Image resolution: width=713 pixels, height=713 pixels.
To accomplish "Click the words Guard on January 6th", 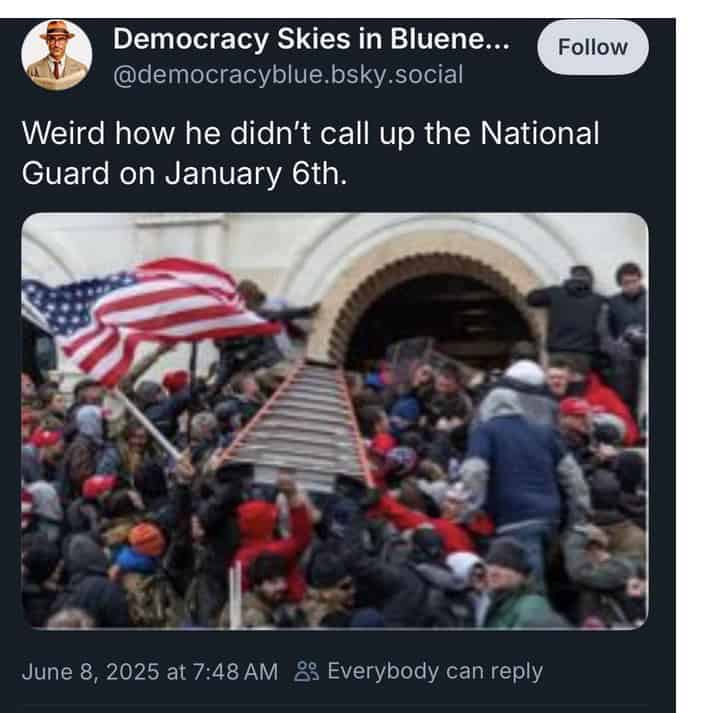I will 184,174.
